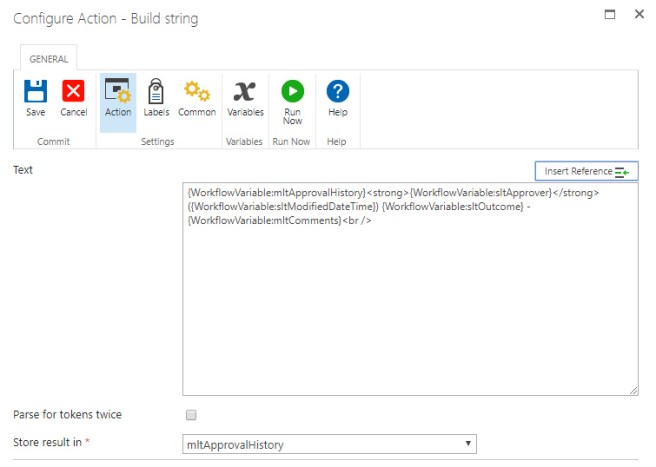Screen dimensions: 656x467
Task: Enable Parse for tokens twice checkbox
Action: click(x=191, y=415)
